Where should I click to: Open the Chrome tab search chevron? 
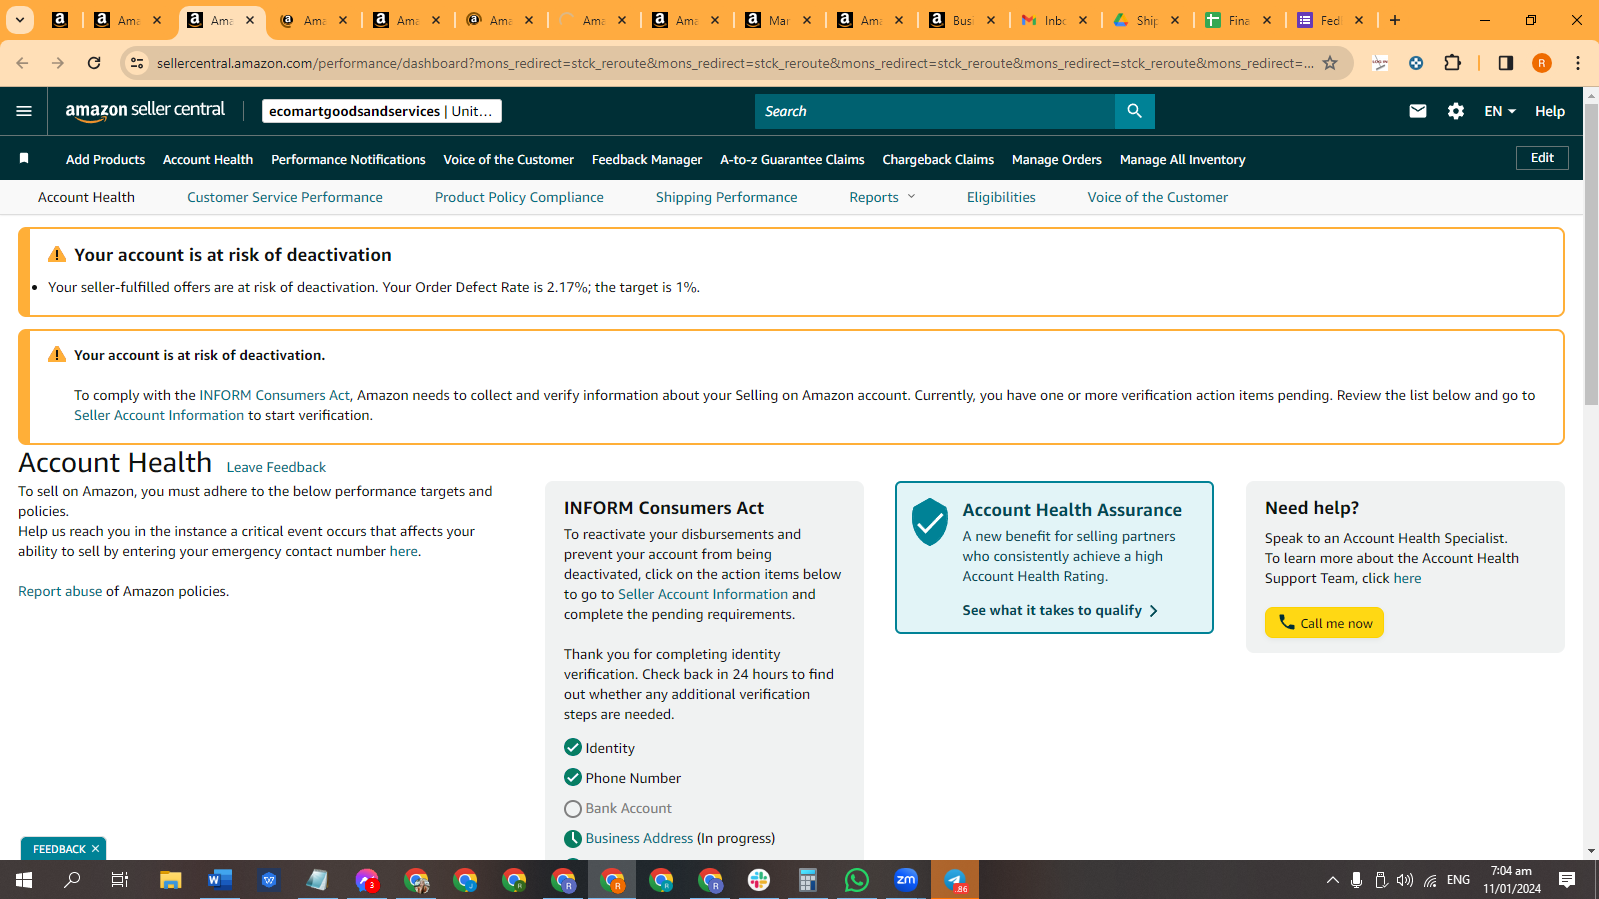[x=20, y=20]
